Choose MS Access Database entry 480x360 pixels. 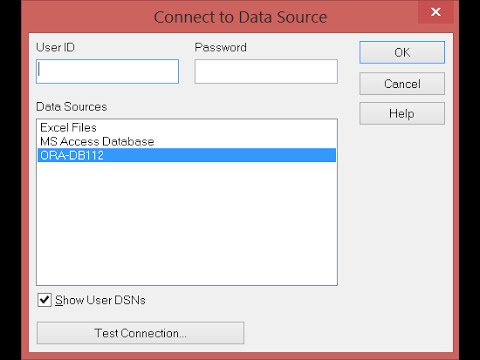click(x=187, y=142)
